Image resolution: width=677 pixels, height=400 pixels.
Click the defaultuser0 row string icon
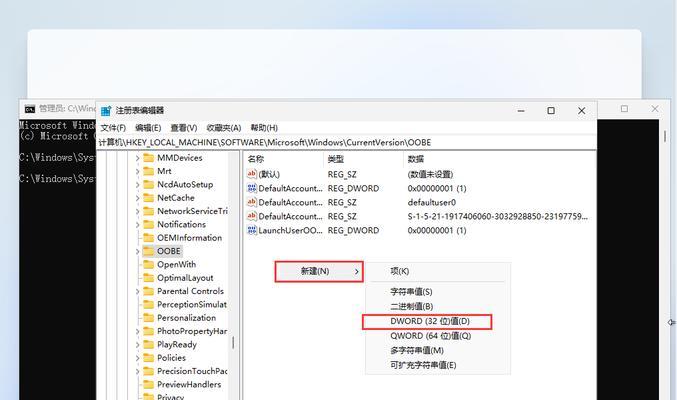pyautogui.click(x=252, y=202)
